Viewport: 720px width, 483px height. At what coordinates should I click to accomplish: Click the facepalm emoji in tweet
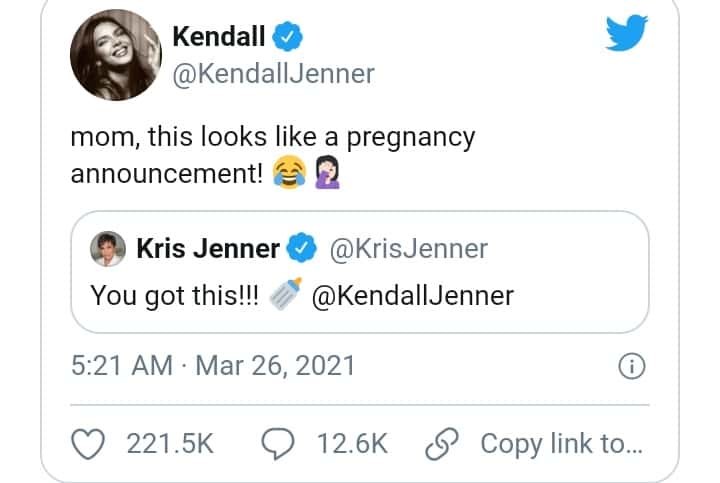(327, 173)
